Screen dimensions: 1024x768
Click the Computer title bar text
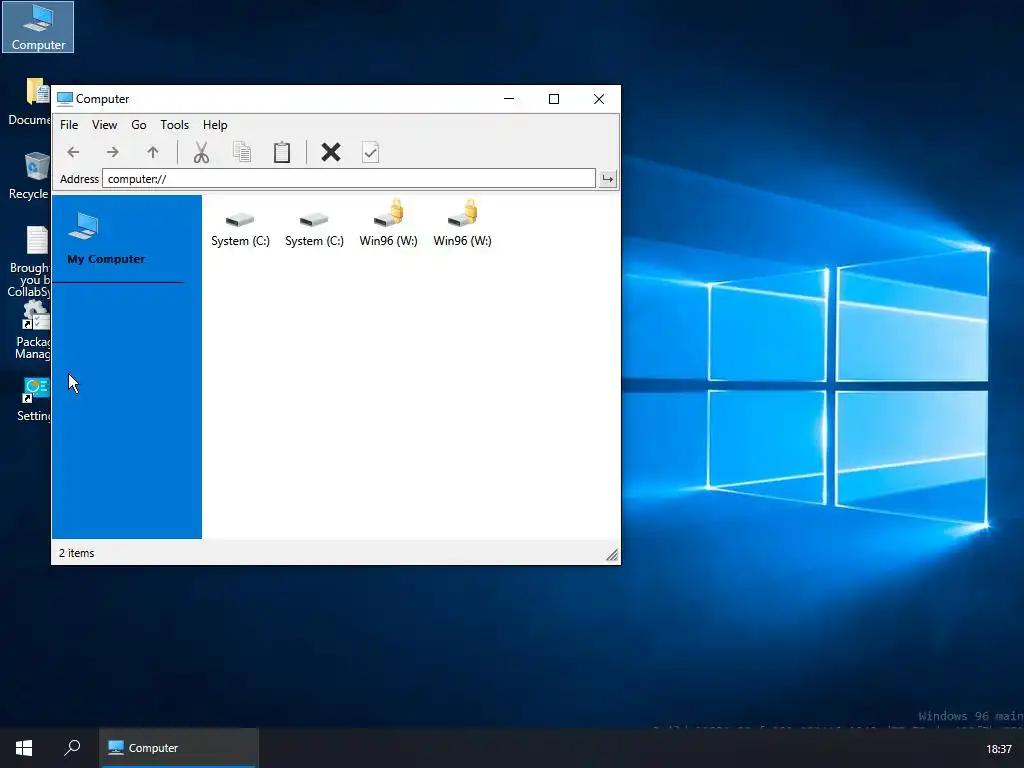tap(103, 99)
